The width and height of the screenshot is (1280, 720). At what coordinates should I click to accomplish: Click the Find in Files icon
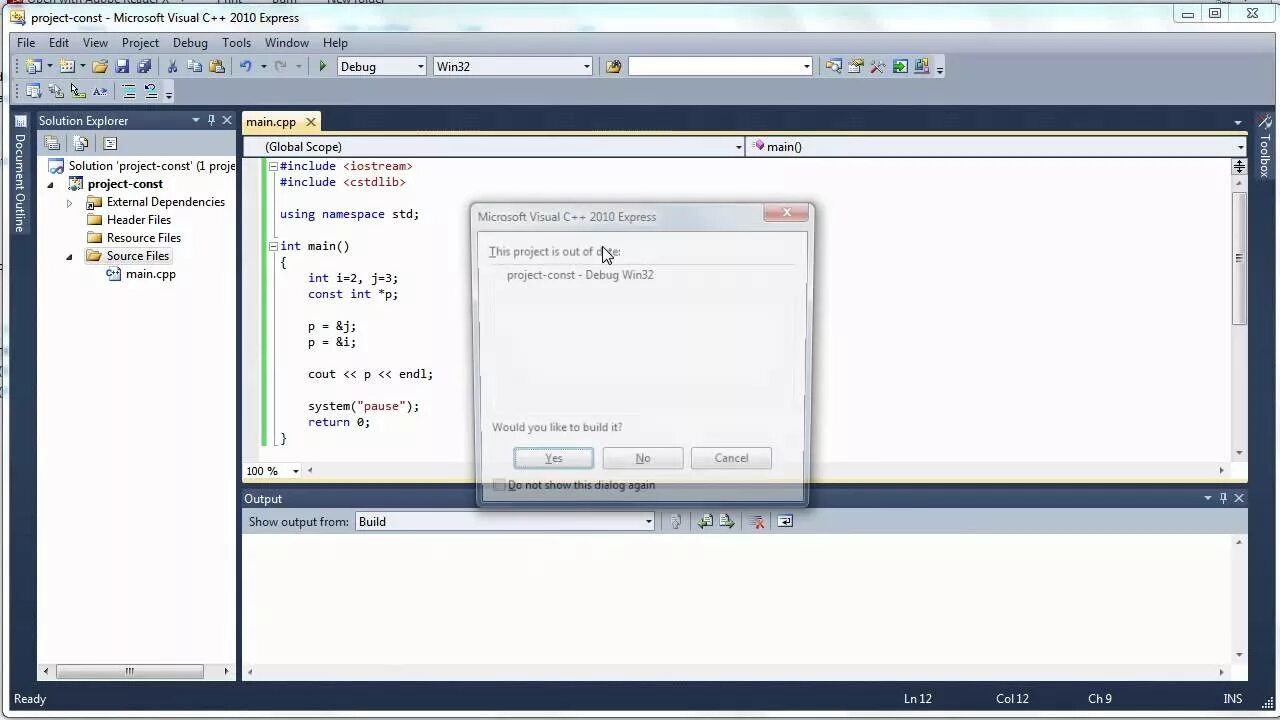click(613, 66)
